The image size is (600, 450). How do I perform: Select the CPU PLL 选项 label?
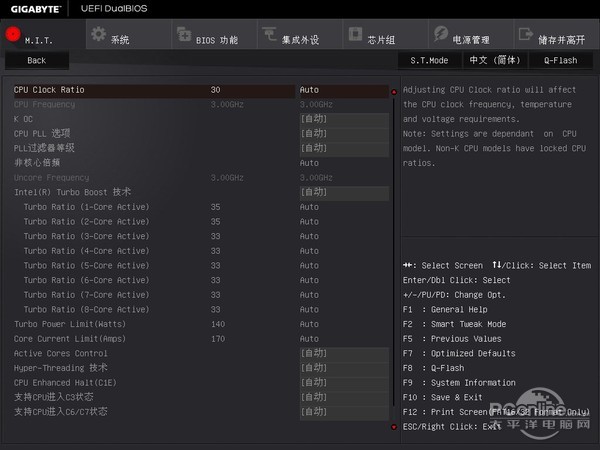coord(42,134)
